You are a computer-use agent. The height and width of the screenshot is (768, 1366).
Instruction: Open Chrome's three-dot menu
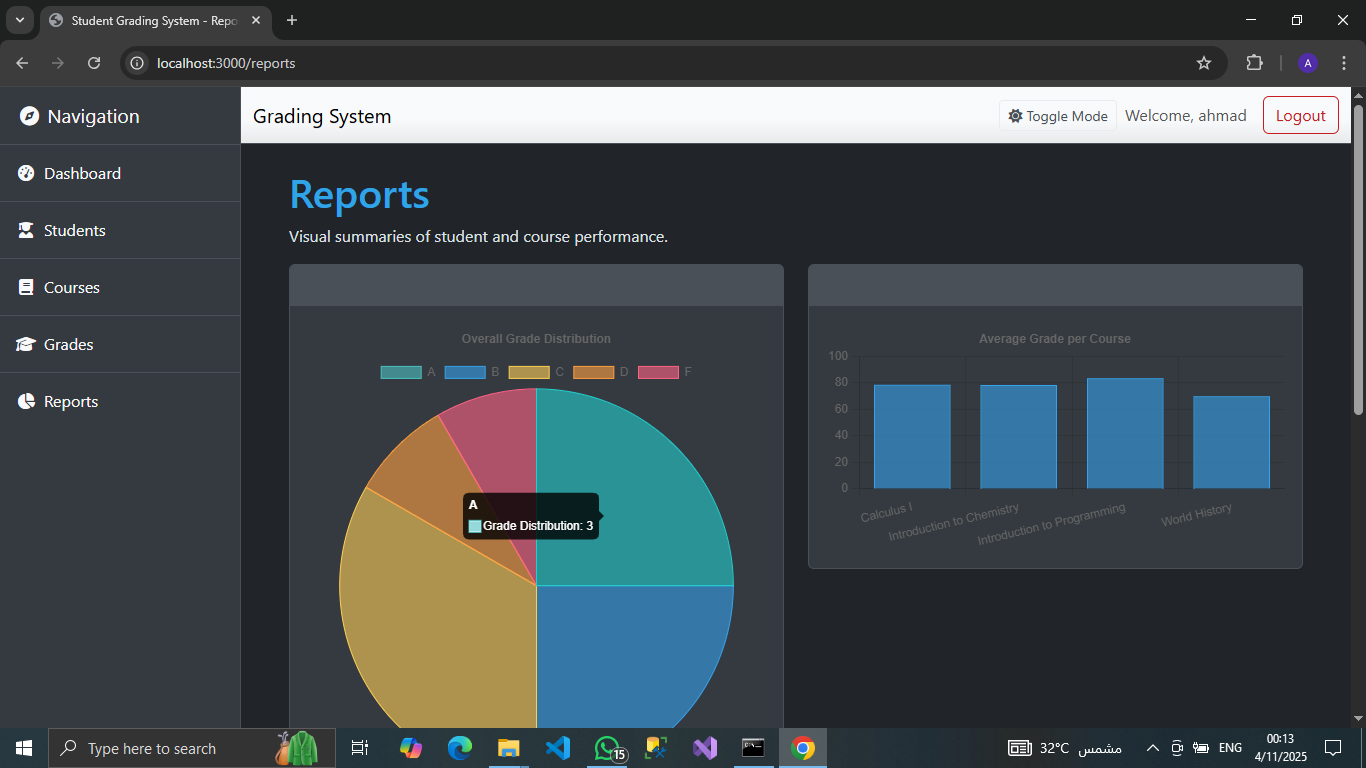1343,63
